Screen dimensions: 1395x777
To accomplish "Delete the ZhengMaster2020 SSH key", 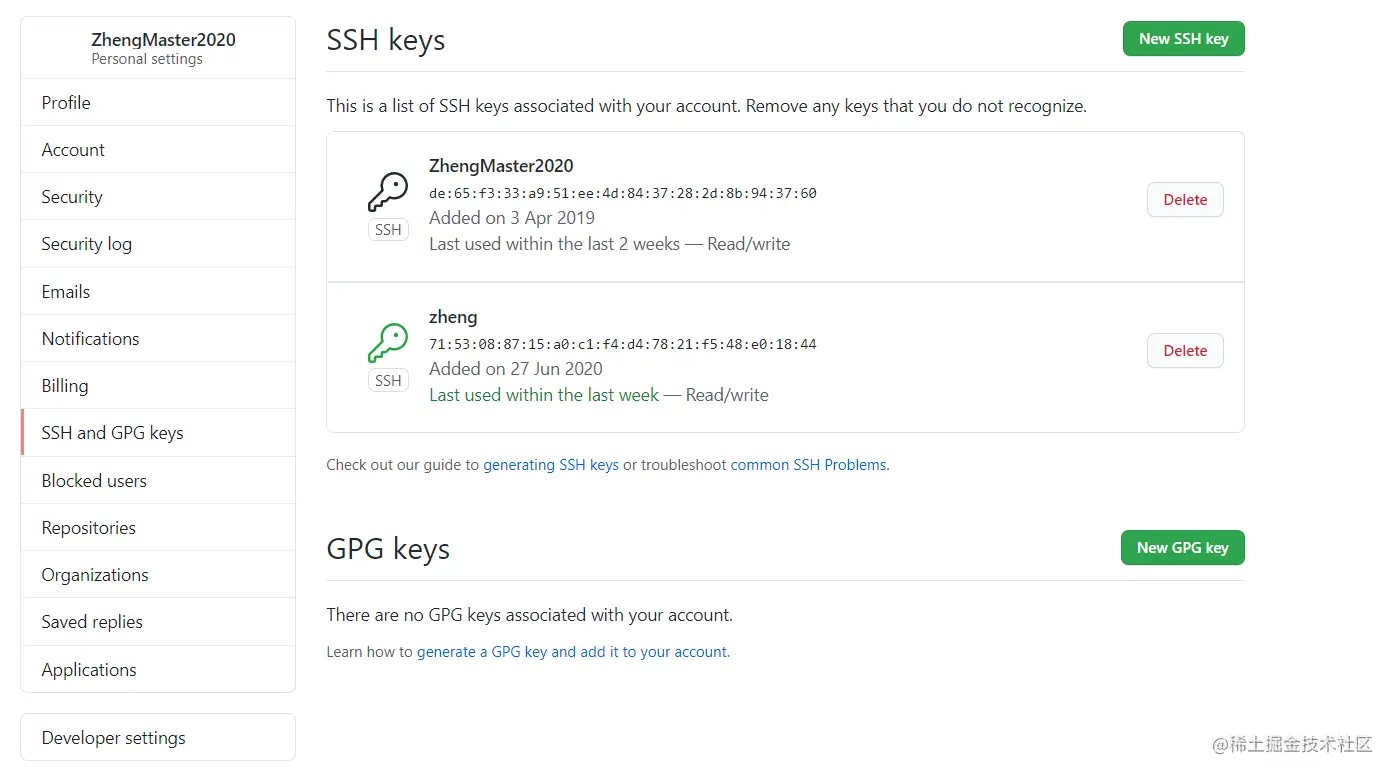I will point(1185,200).
